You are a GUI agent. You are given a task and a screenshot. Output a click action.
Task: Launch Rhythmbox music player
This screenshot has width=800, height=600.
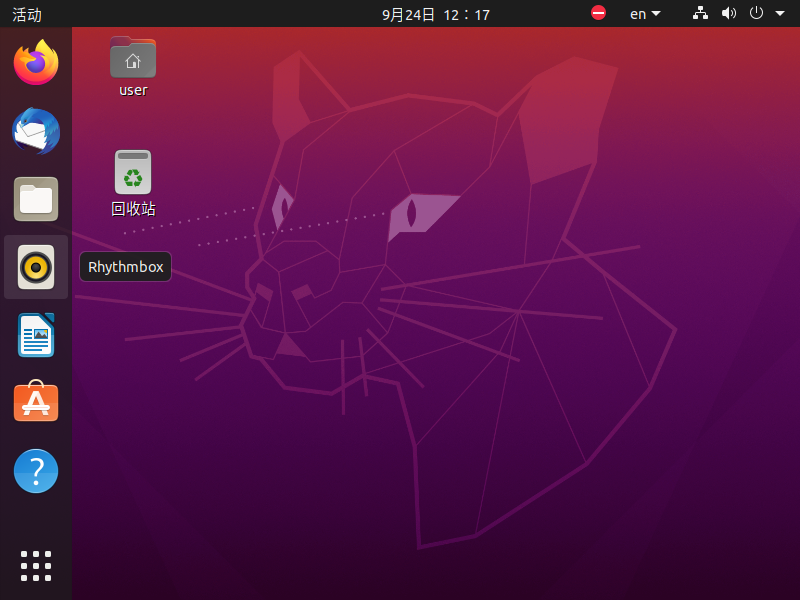pyautogui.click(x=36, y=267)
